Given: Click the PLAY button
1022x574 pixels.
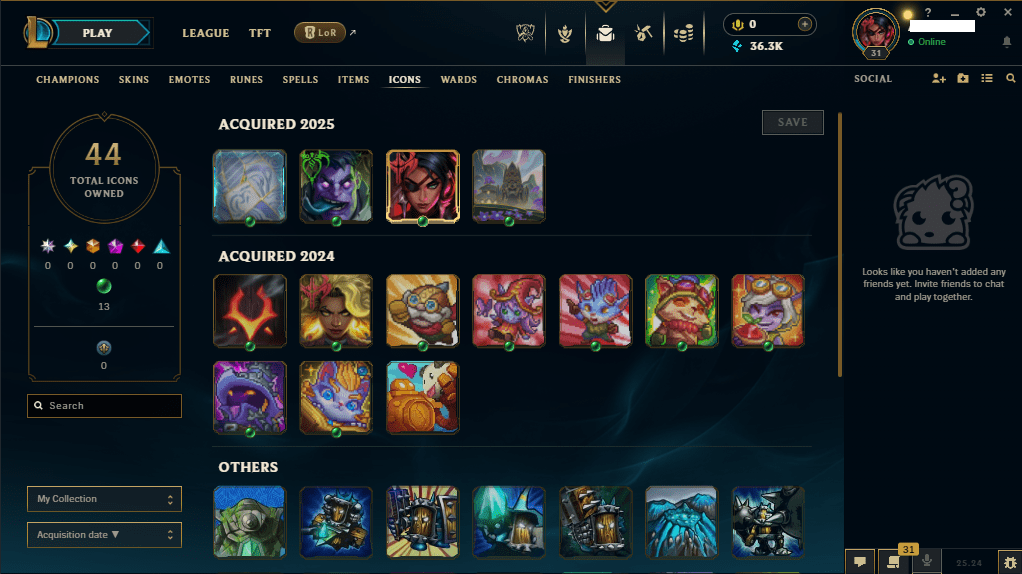Looking at the screenshot, I should coord(98,33).
